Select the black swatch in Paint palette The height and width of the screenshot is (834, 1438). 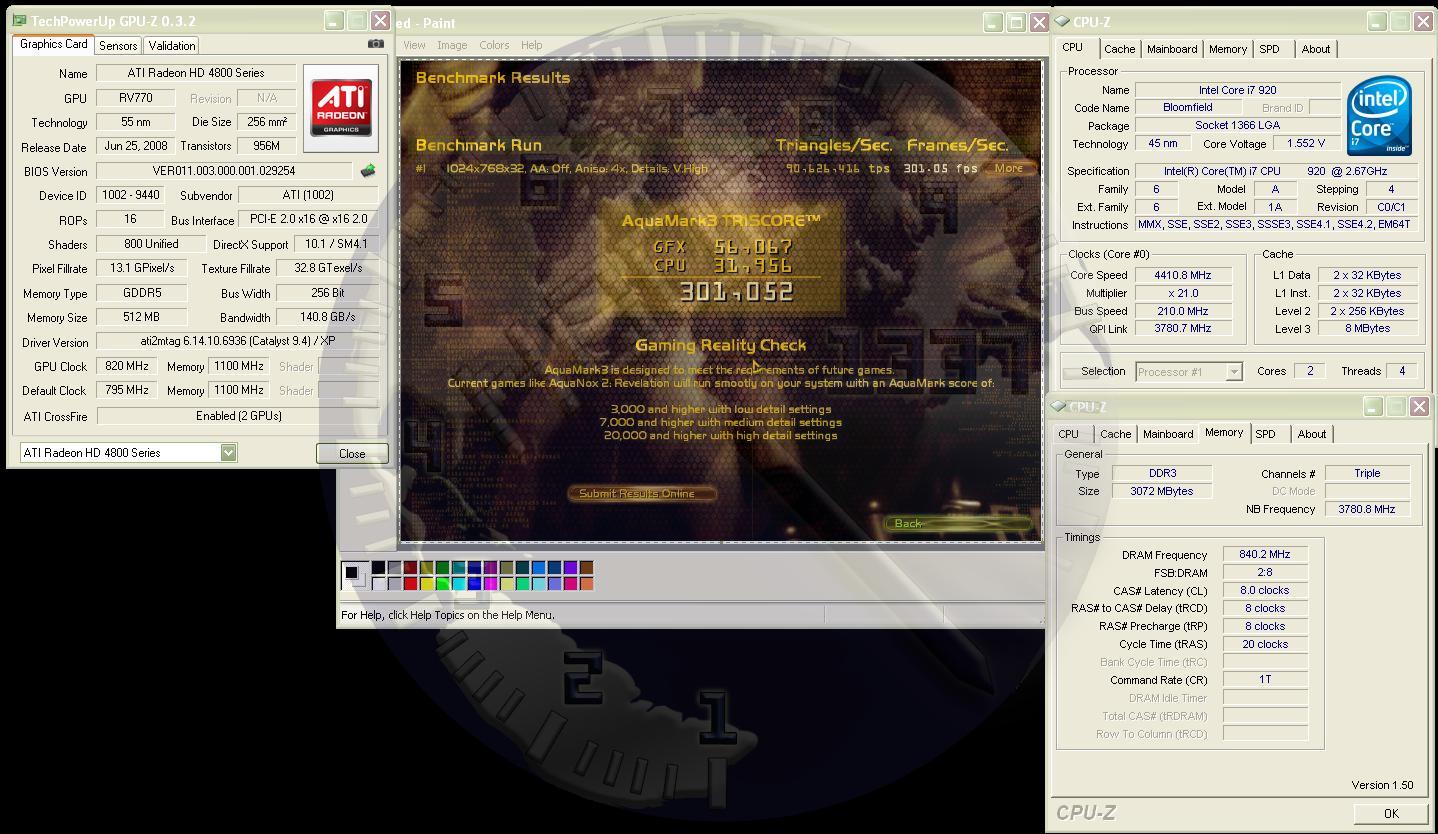coord(378,567)
